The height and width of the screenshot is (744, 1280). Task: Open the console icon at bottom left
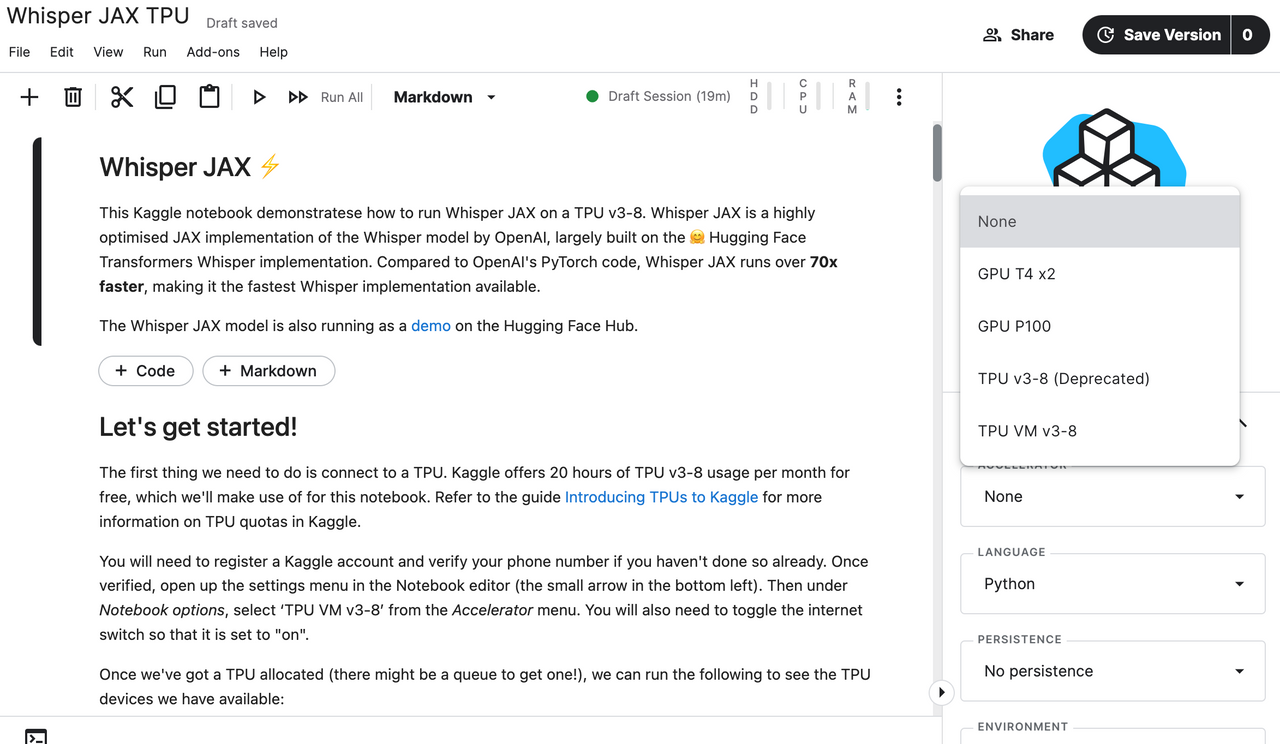pyautogui.click(x=36, y=737)
